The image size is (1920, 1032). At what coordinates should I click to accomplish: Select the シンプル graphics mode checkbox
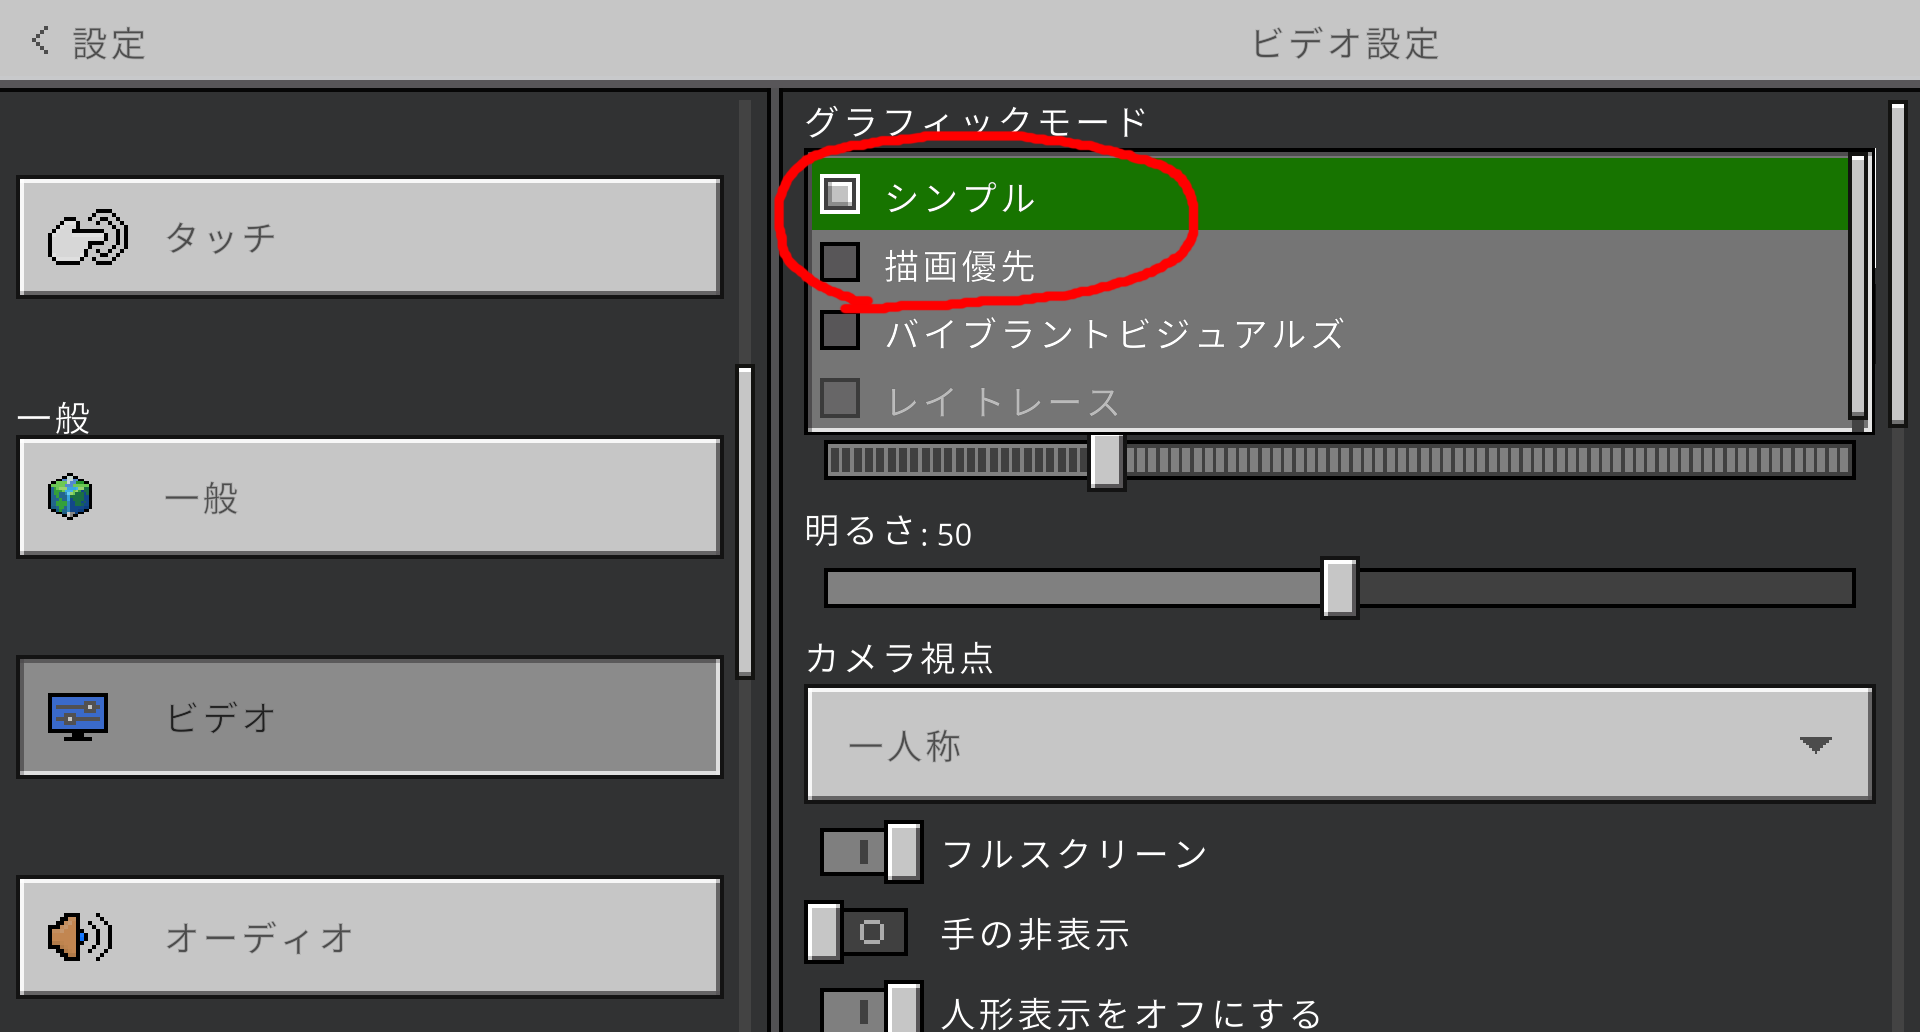tap(840, 194)
